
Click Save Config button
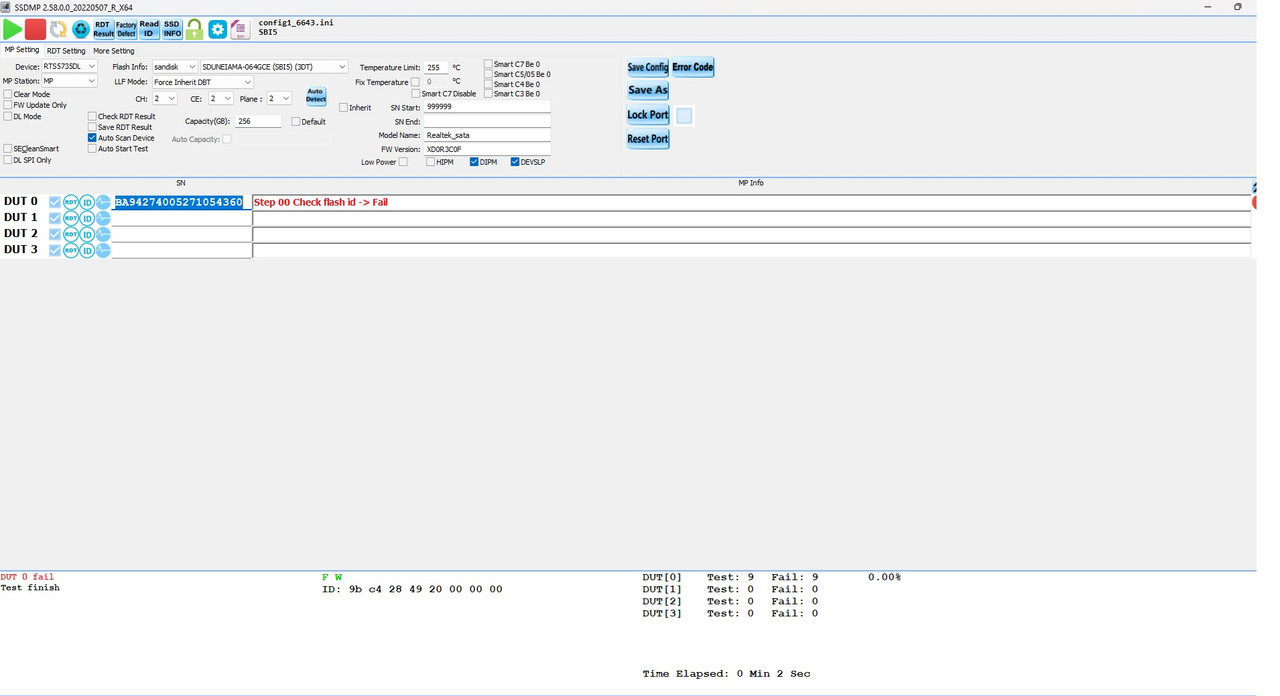click(647, 68)
